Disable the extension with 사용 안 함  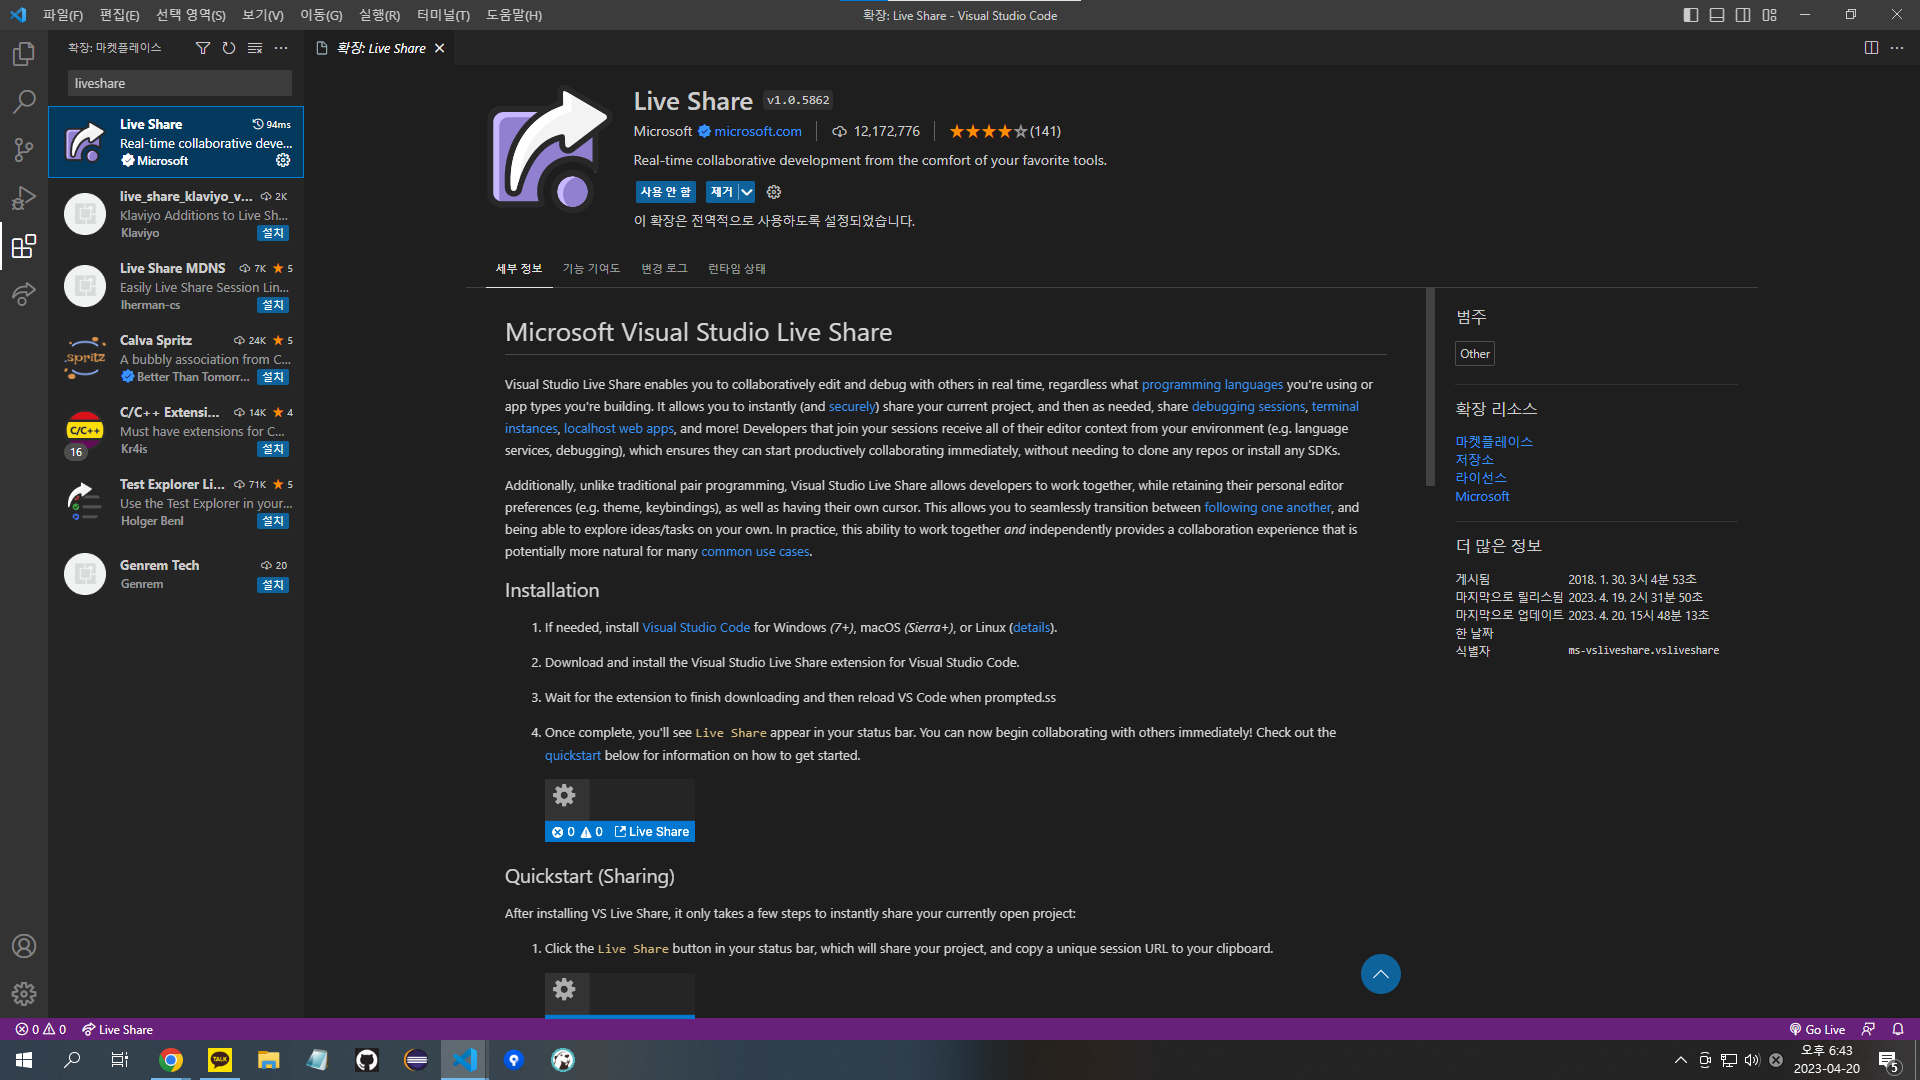click(x=665, y=191)
